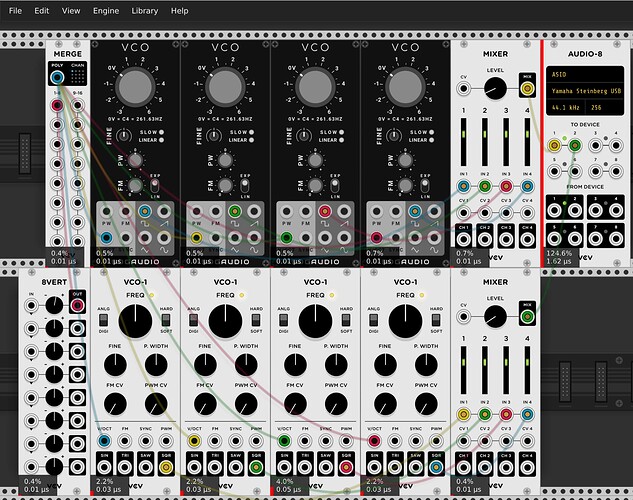Click SIN output on second VCO-1 module
633x500 pixels.
coord(195,468)
